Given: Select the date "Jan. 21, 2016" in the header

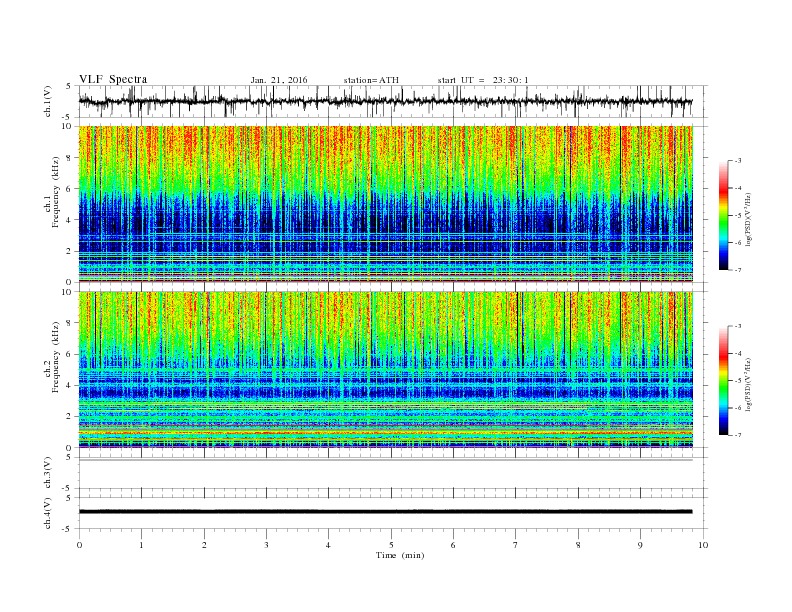Looking at the screenshot, I should pyautogui.click(x=279, y=80).
